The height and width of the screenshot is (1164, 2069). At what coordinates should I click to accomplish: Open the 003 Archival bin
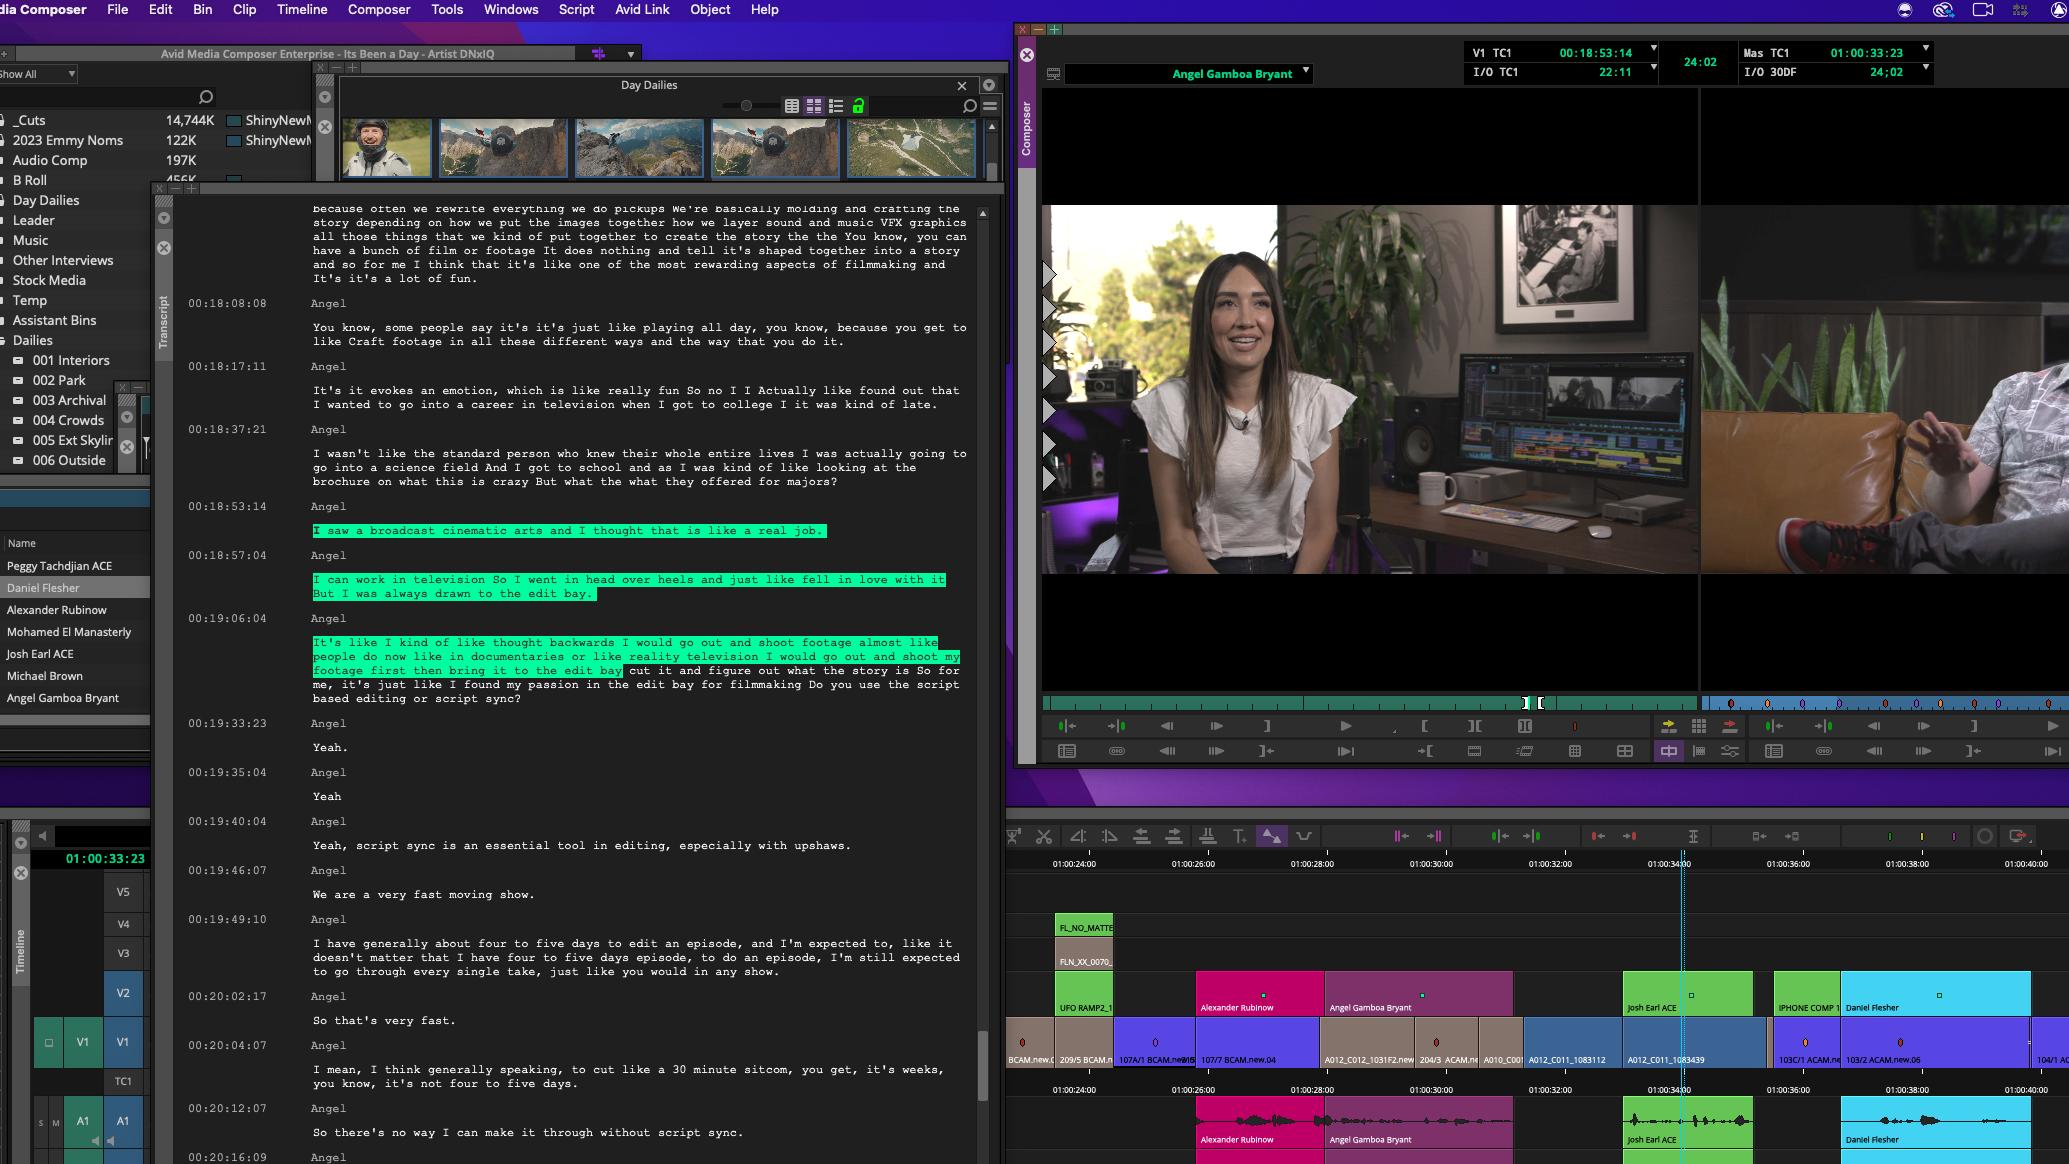pyautogui.click(x=68, y=400)
